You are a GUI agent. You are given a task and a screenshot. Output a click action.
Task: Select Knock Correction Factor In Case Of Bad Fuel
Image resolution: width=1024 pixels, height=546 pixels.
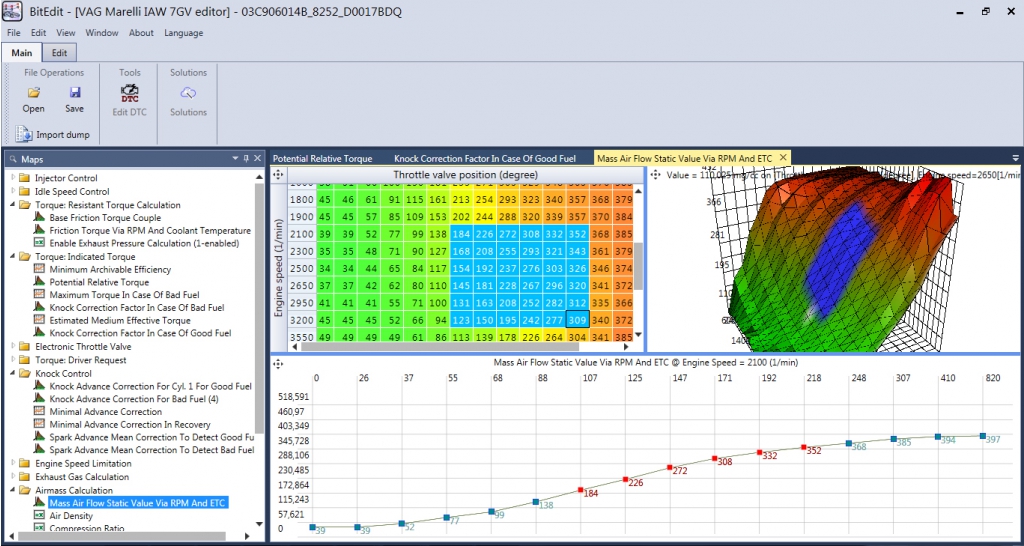tap(137, 308)
